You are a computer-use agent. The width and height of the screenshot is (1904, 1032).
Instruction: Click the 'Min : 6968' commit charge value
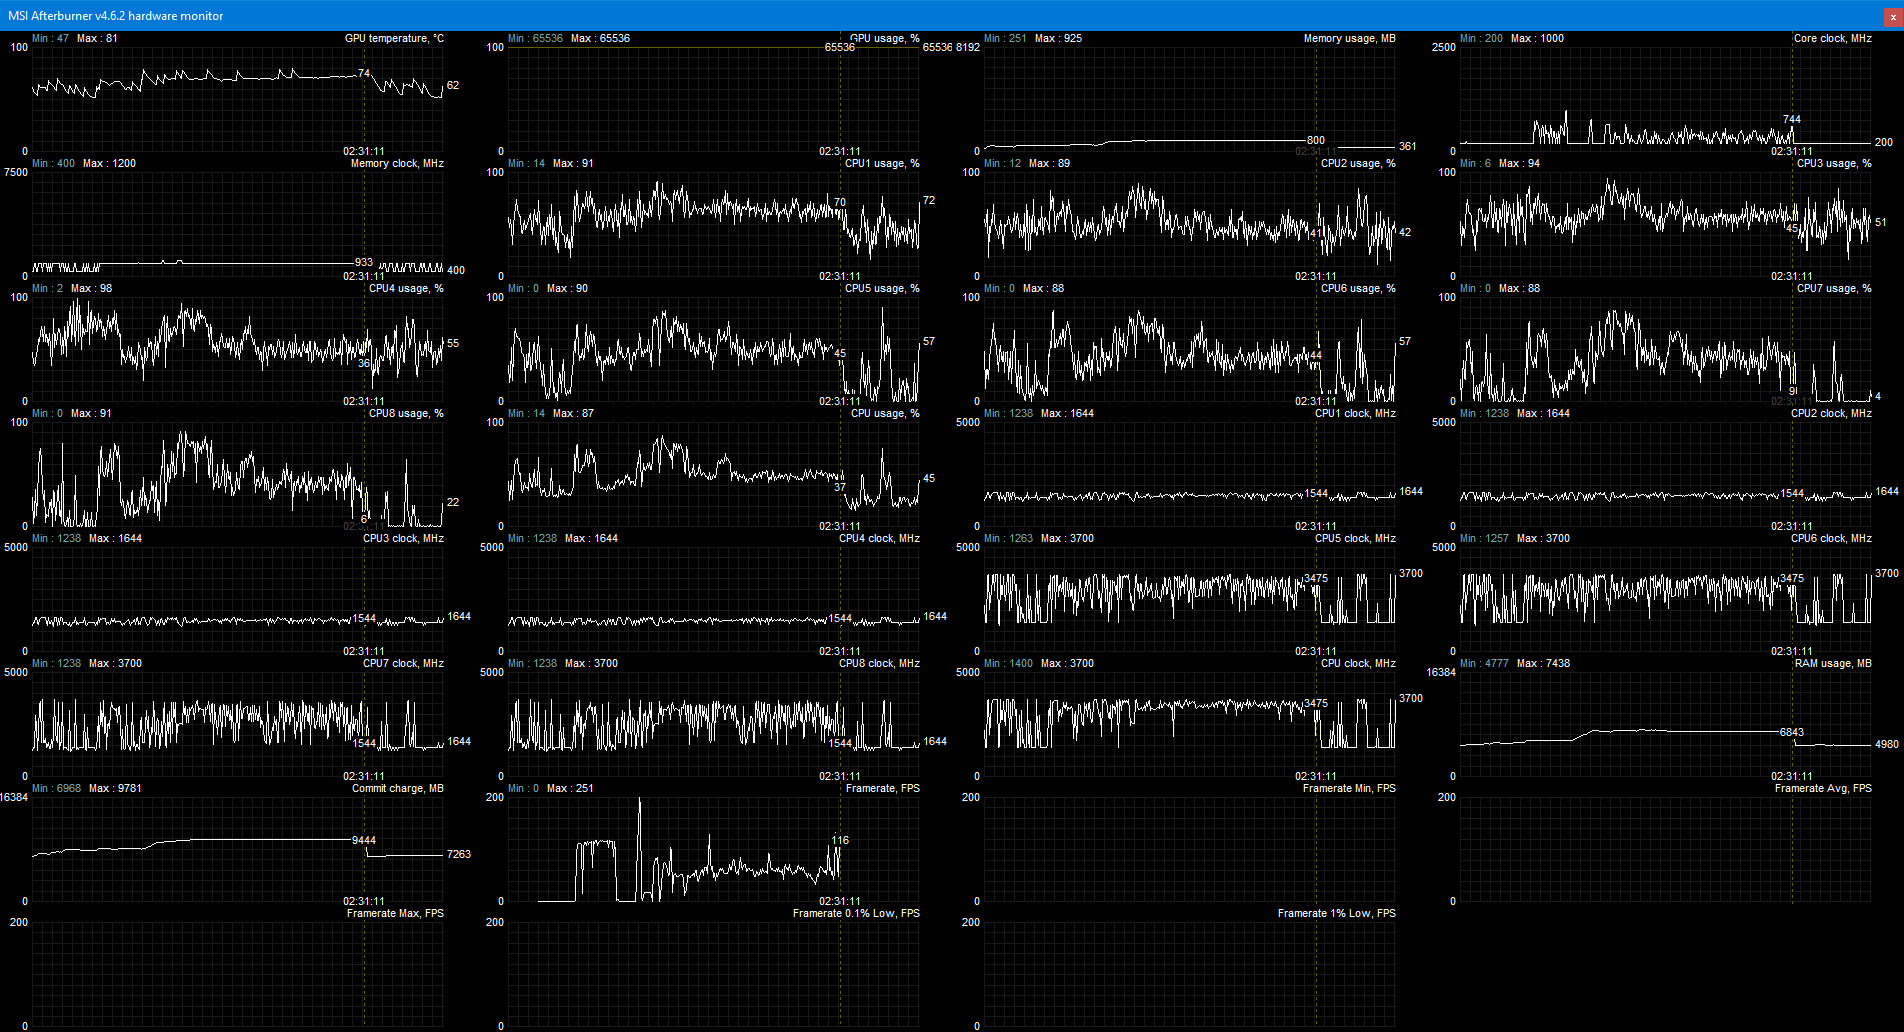(56, 788)
